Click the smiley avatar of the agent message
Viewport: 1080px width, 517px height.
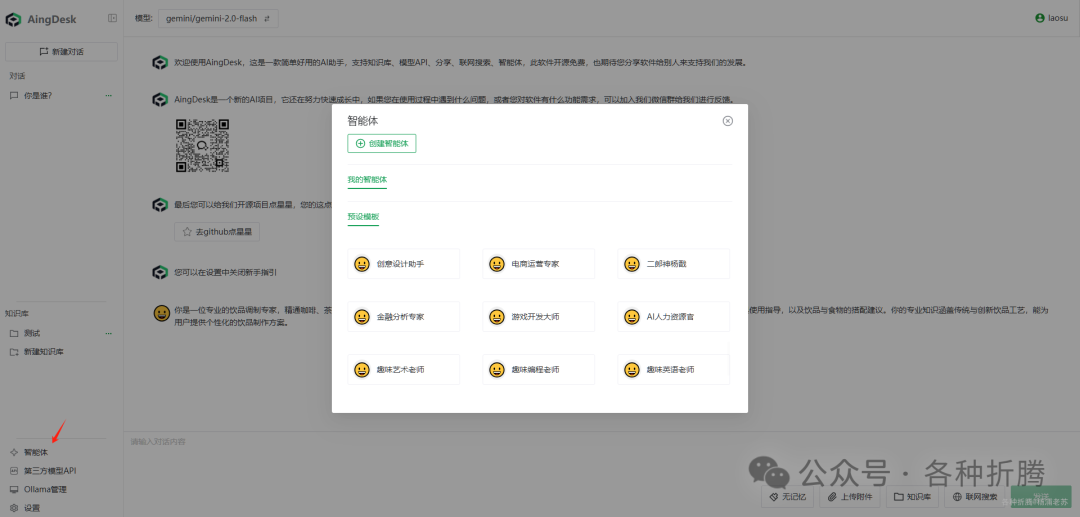coord(161,314)
